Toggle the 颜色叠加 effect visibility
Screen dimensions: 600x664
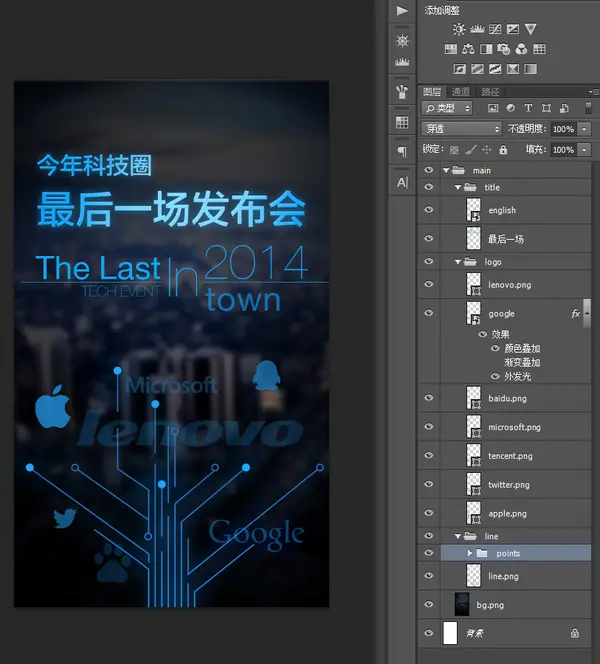tap(495, 348)
